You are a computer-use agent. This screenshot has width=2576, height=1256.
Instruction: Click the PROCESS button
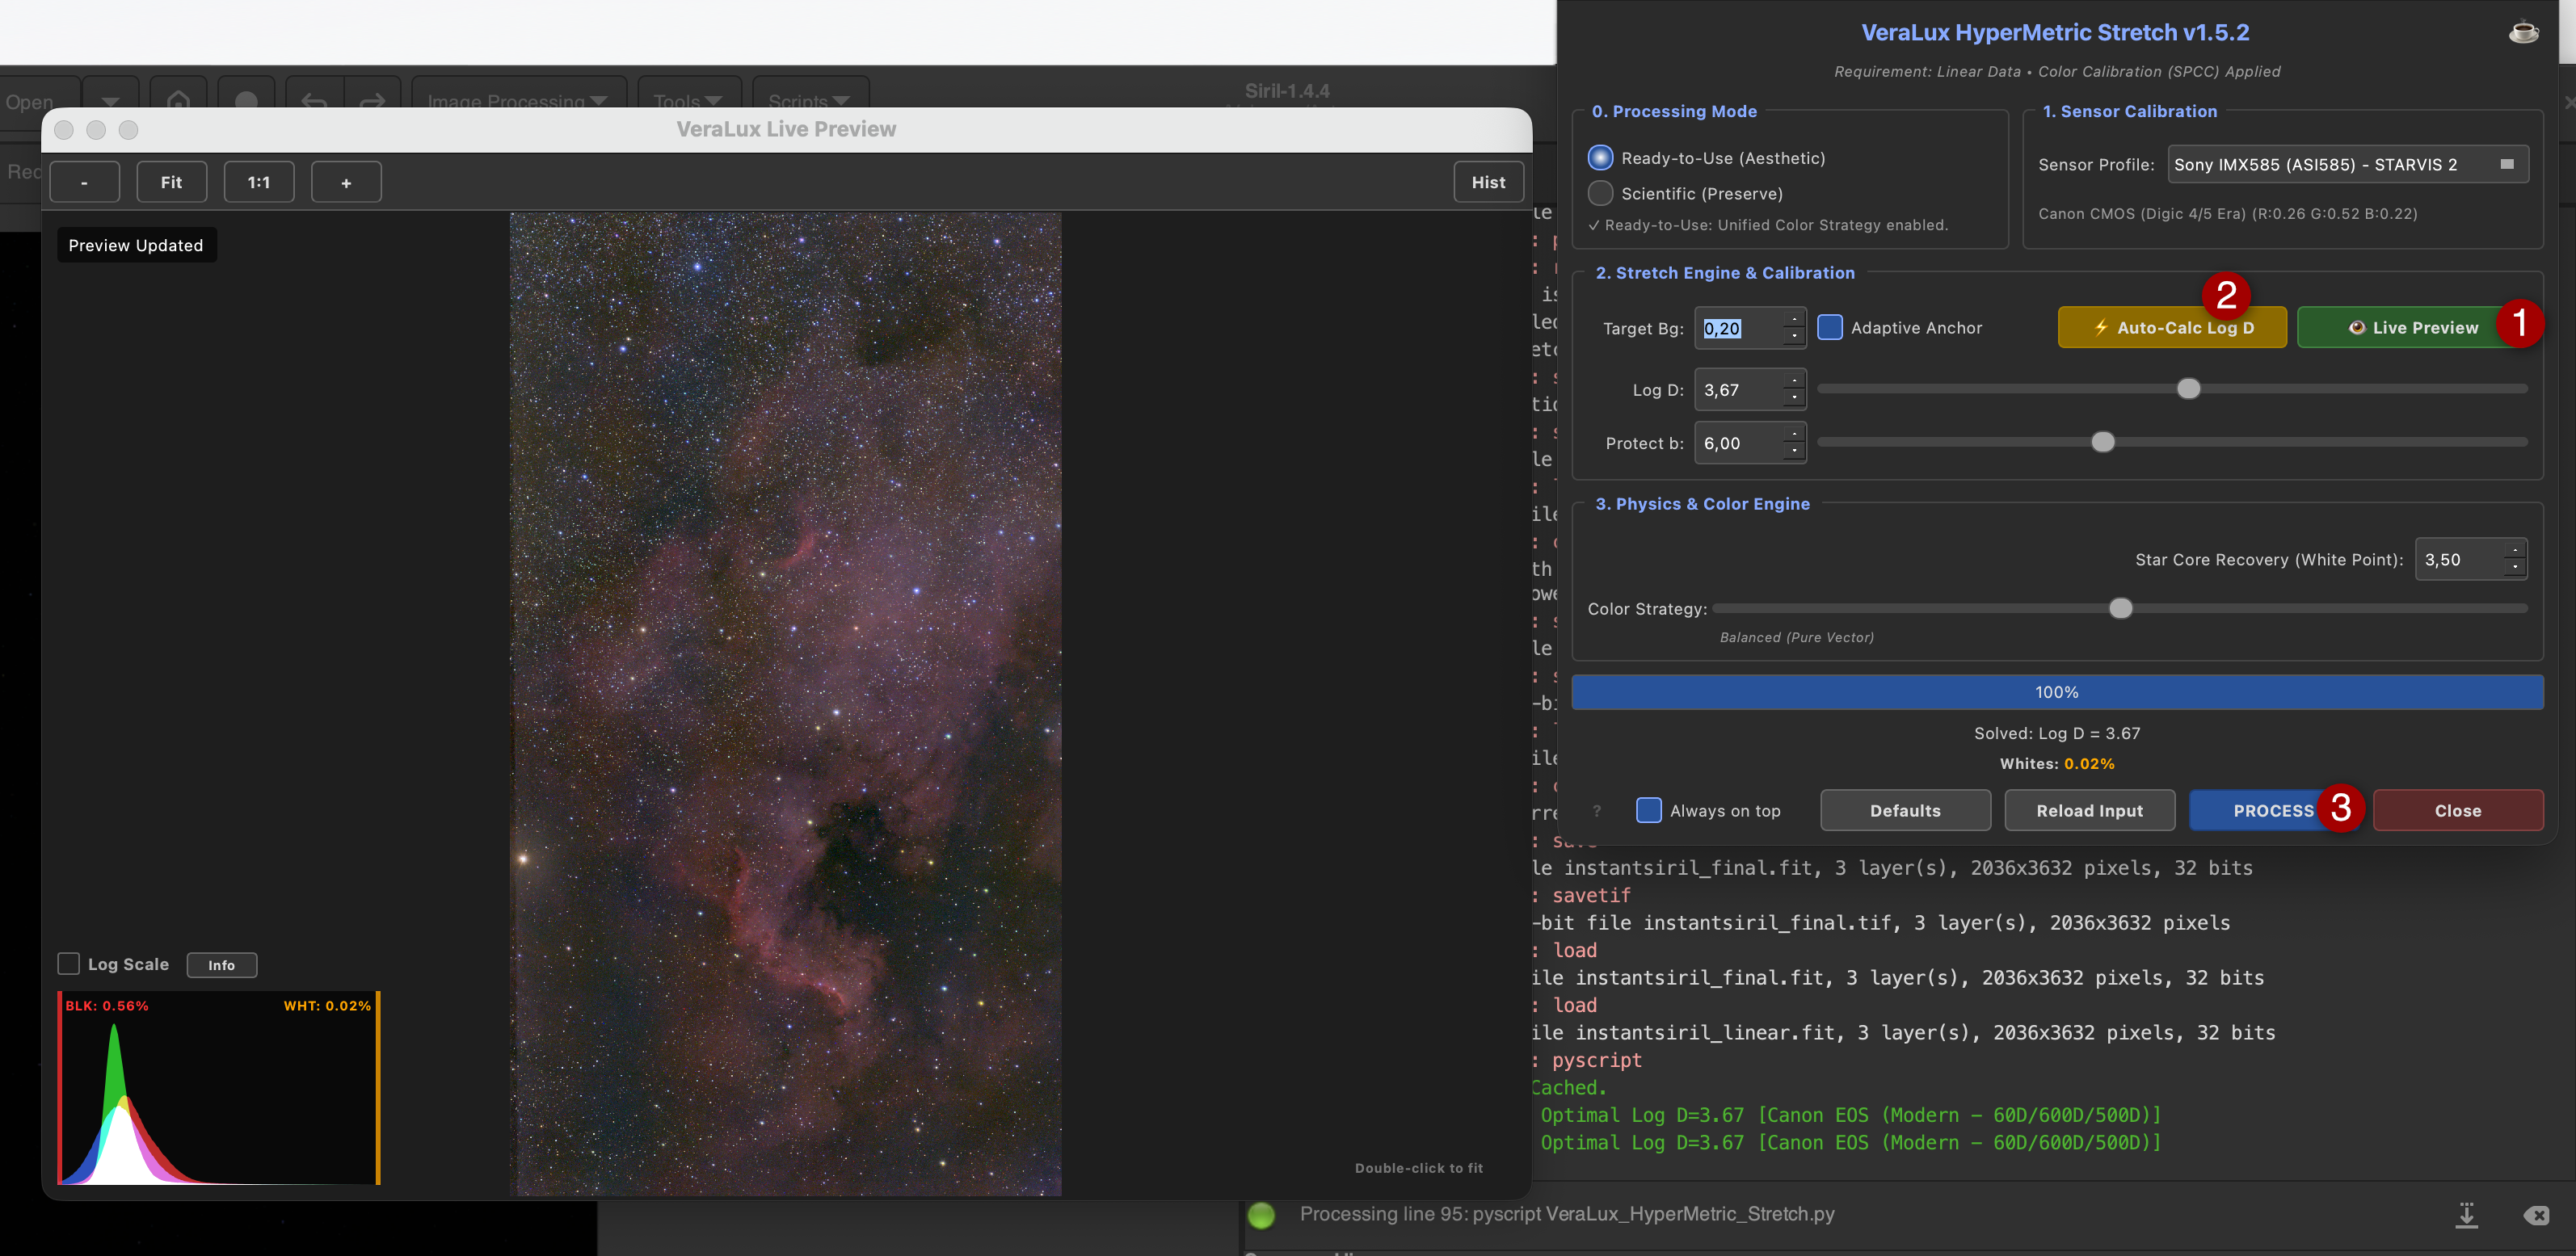2273,811
